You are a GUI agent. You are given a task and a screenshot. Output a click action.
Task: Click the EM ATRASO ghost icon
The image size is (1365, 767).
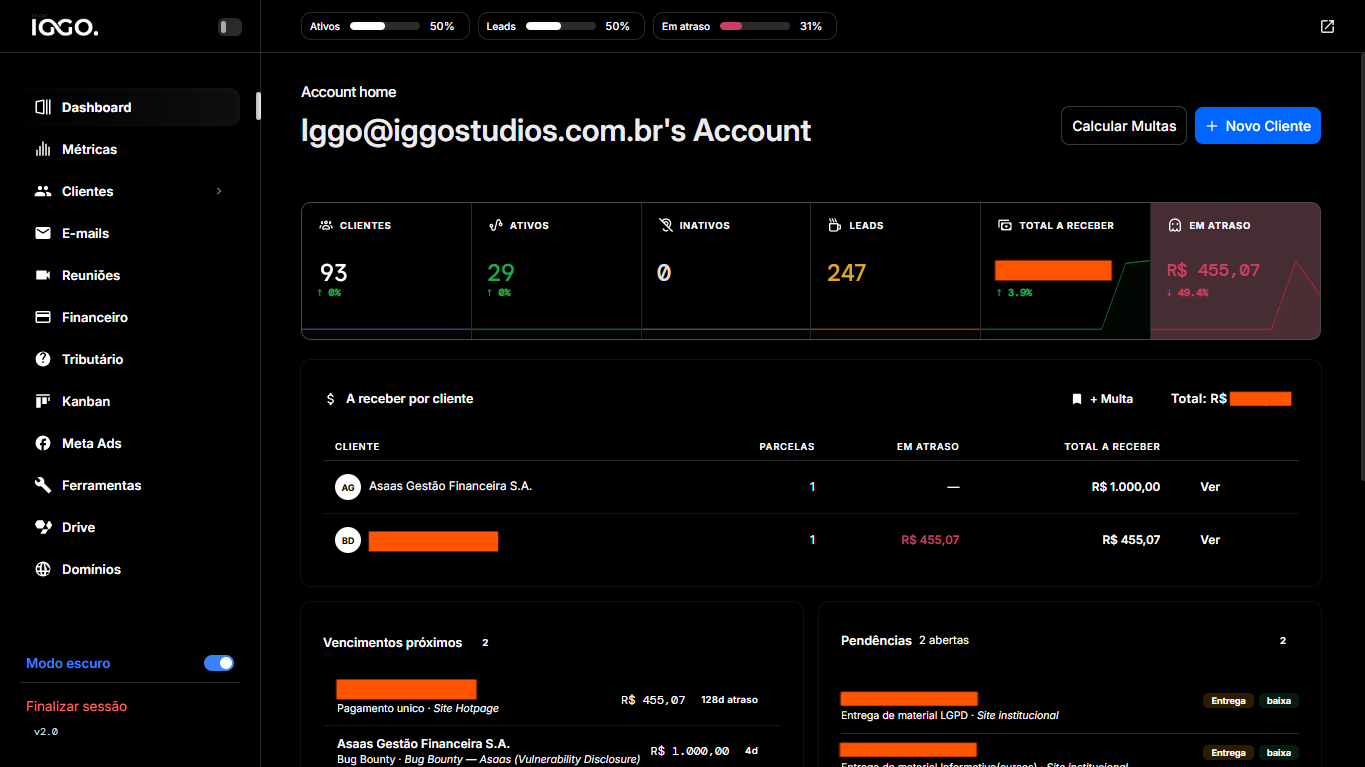pyautogui.click(x=1175, y=226)
